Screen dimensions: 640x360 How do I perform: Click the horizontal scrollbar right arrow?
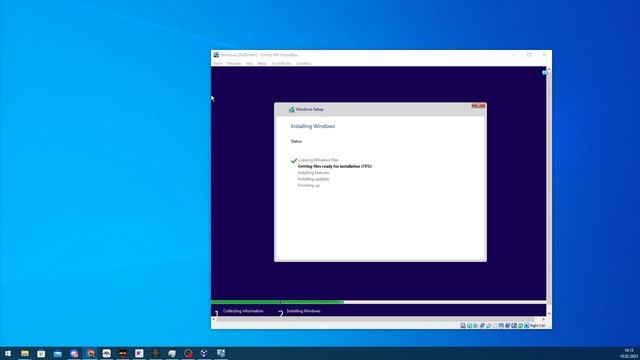(x=544, y=319)
